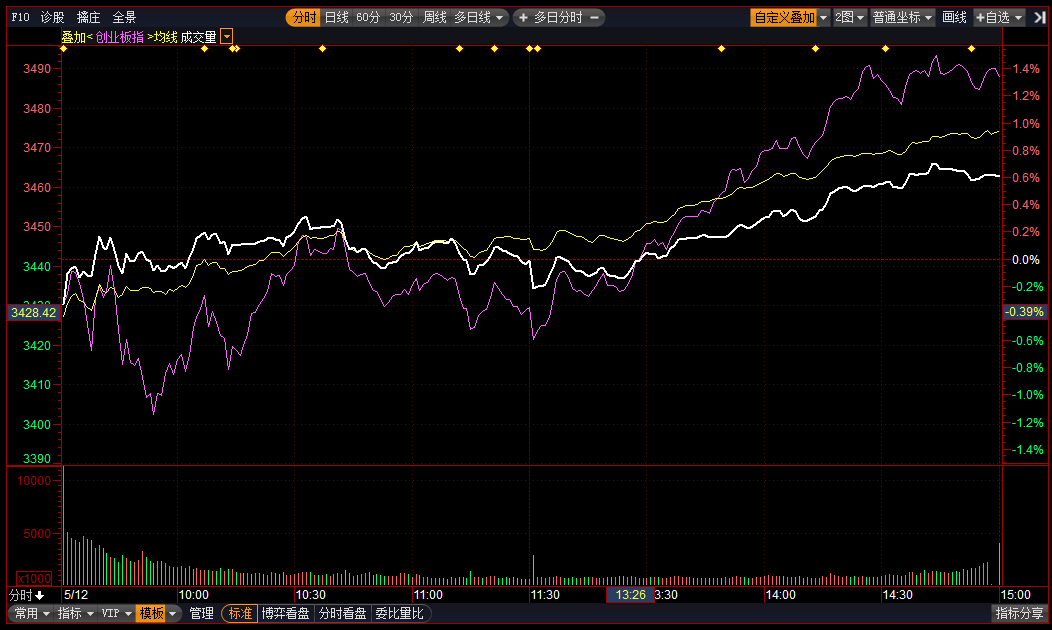Open the 常用 dropdown at the bottom
Image resolution: width=1052 pixels, height=630 pixels.
tap(32, 613)
